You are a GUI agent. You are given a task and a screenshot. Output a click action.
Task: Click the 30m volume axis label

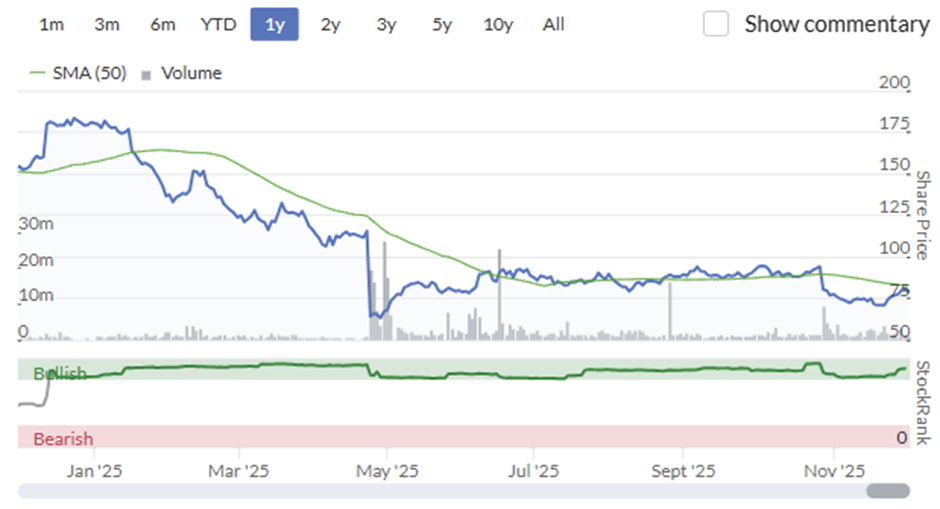pyautogui.click(x=36, y=224)
